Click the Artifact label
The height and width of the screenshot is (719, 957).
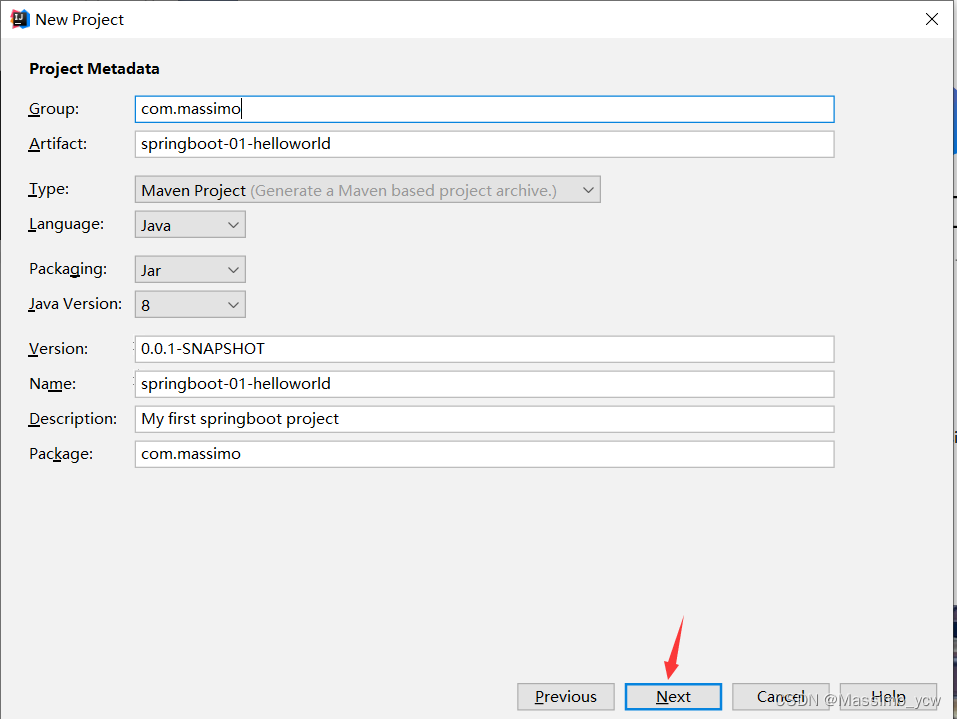(58, 144)
